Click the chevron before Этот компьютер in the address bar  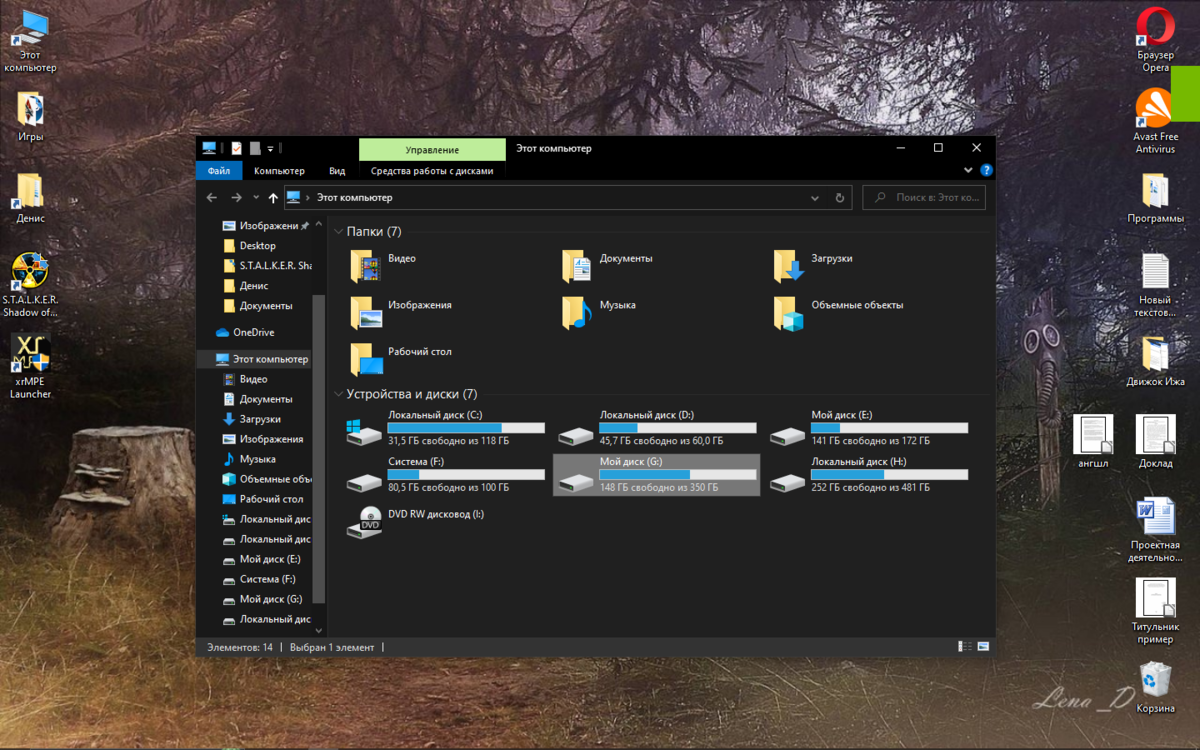point(308,198)
